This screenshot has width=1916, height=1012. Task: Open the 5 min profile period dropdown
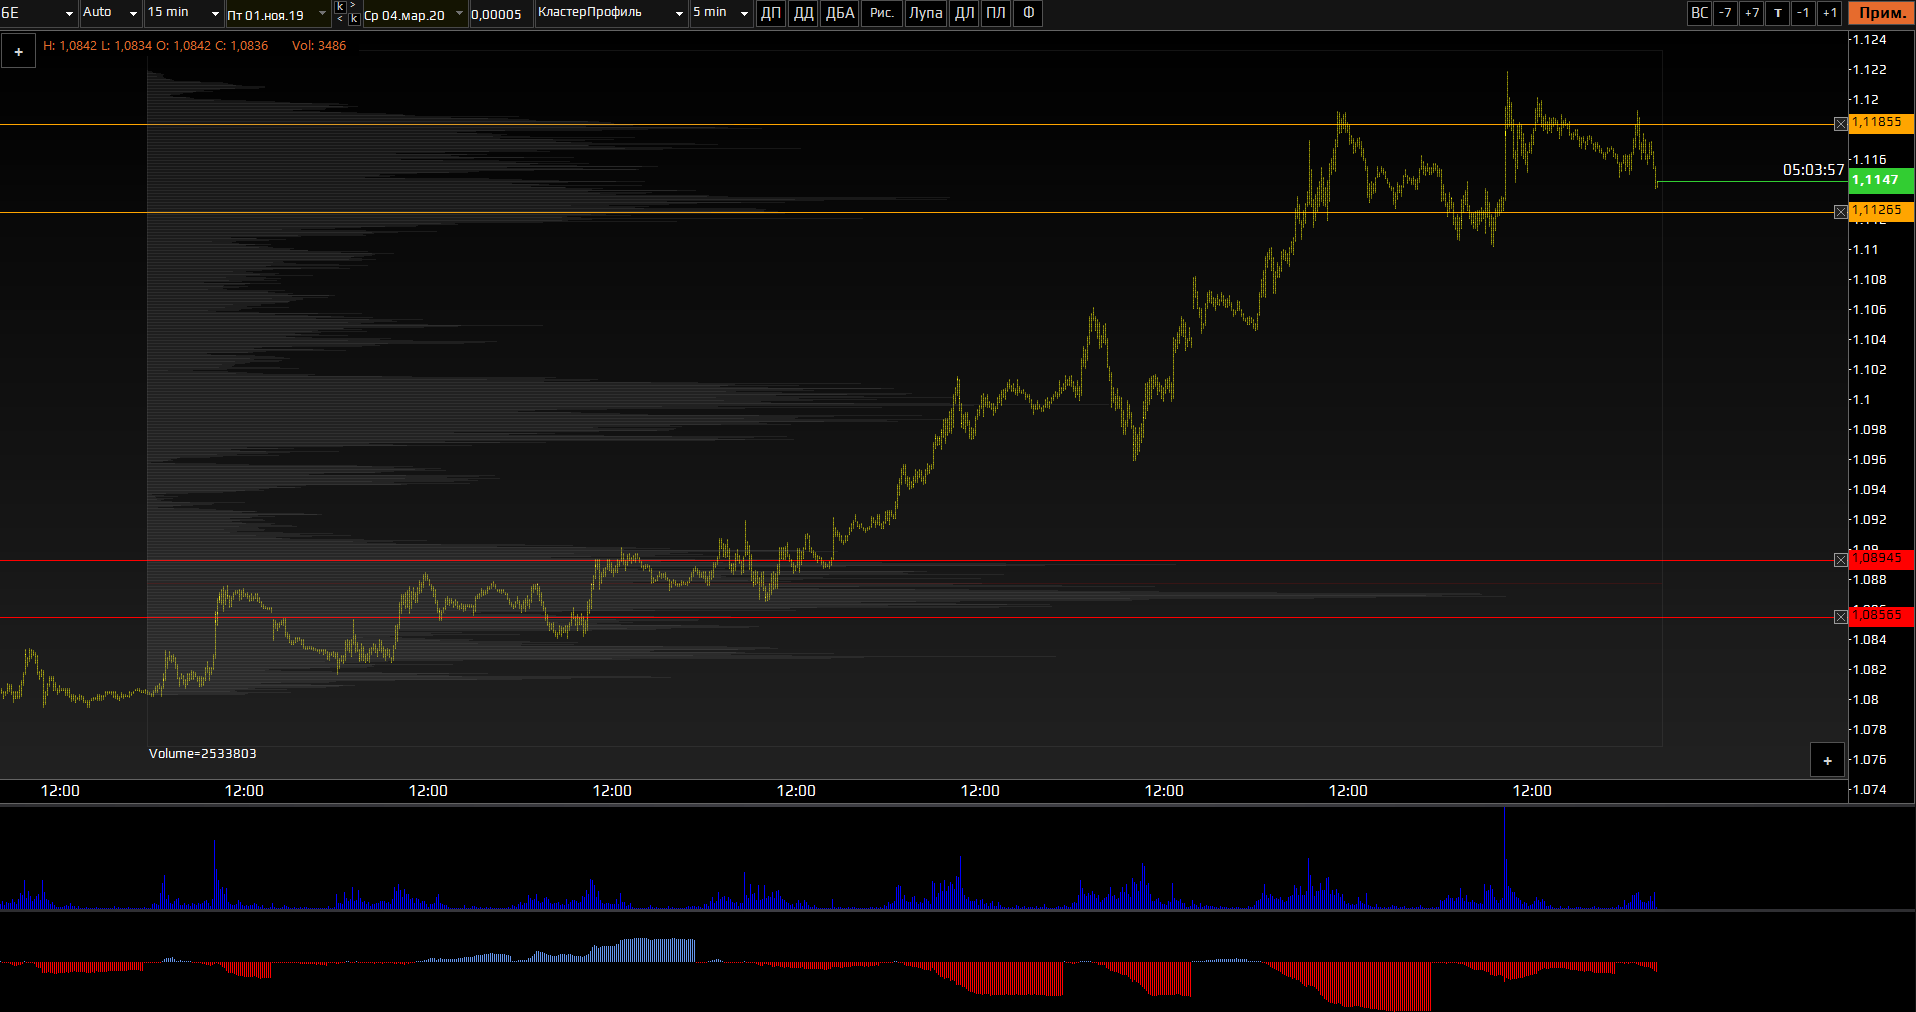721,13
